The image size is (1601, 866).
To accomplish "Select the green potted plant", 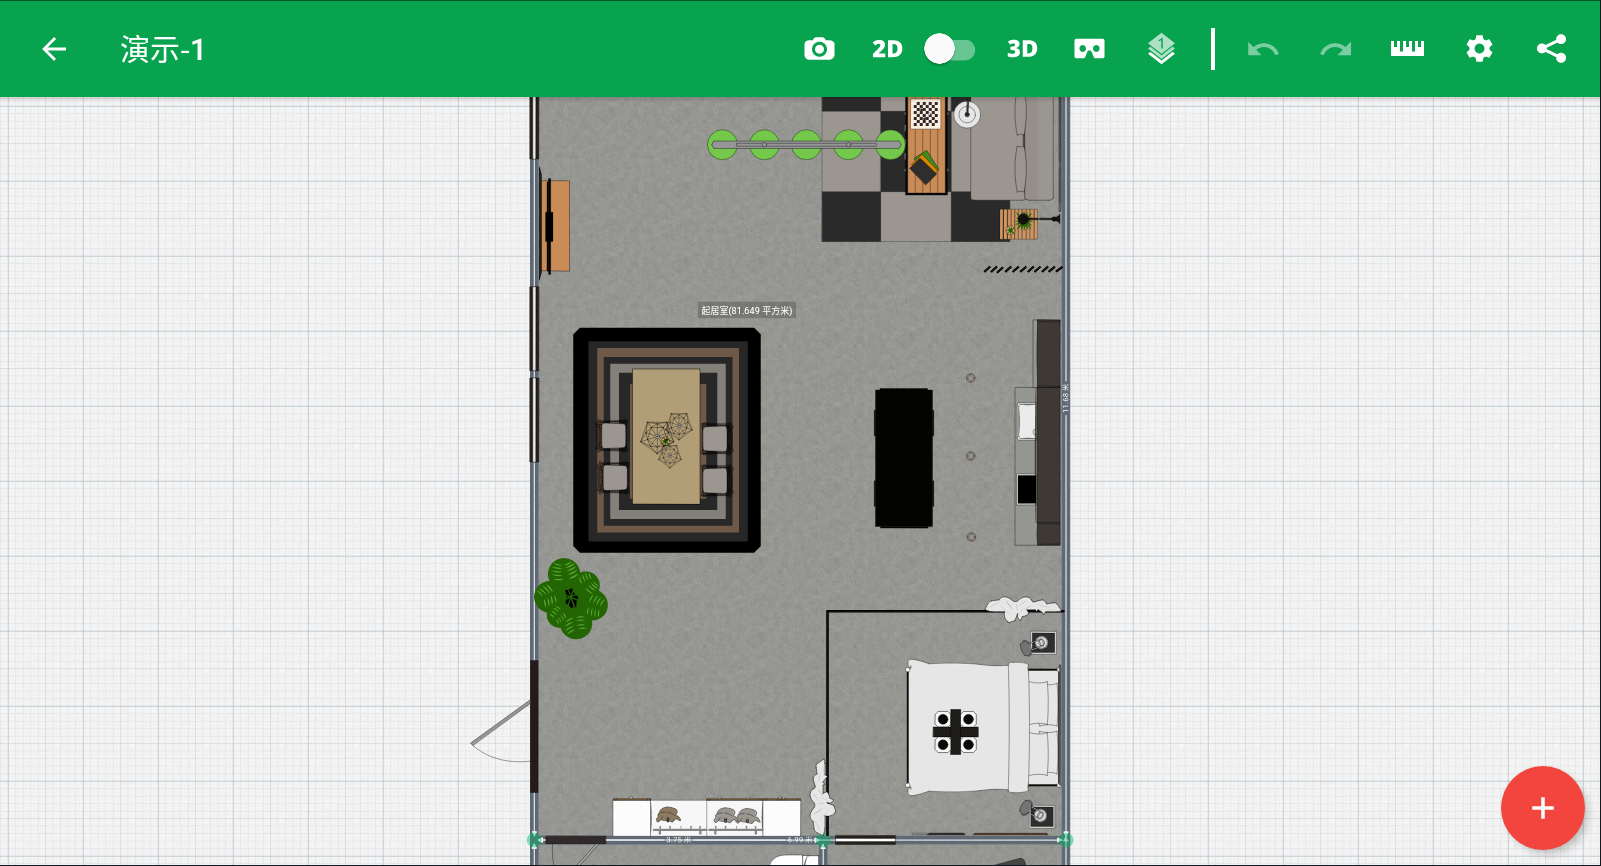I will 571,598.
